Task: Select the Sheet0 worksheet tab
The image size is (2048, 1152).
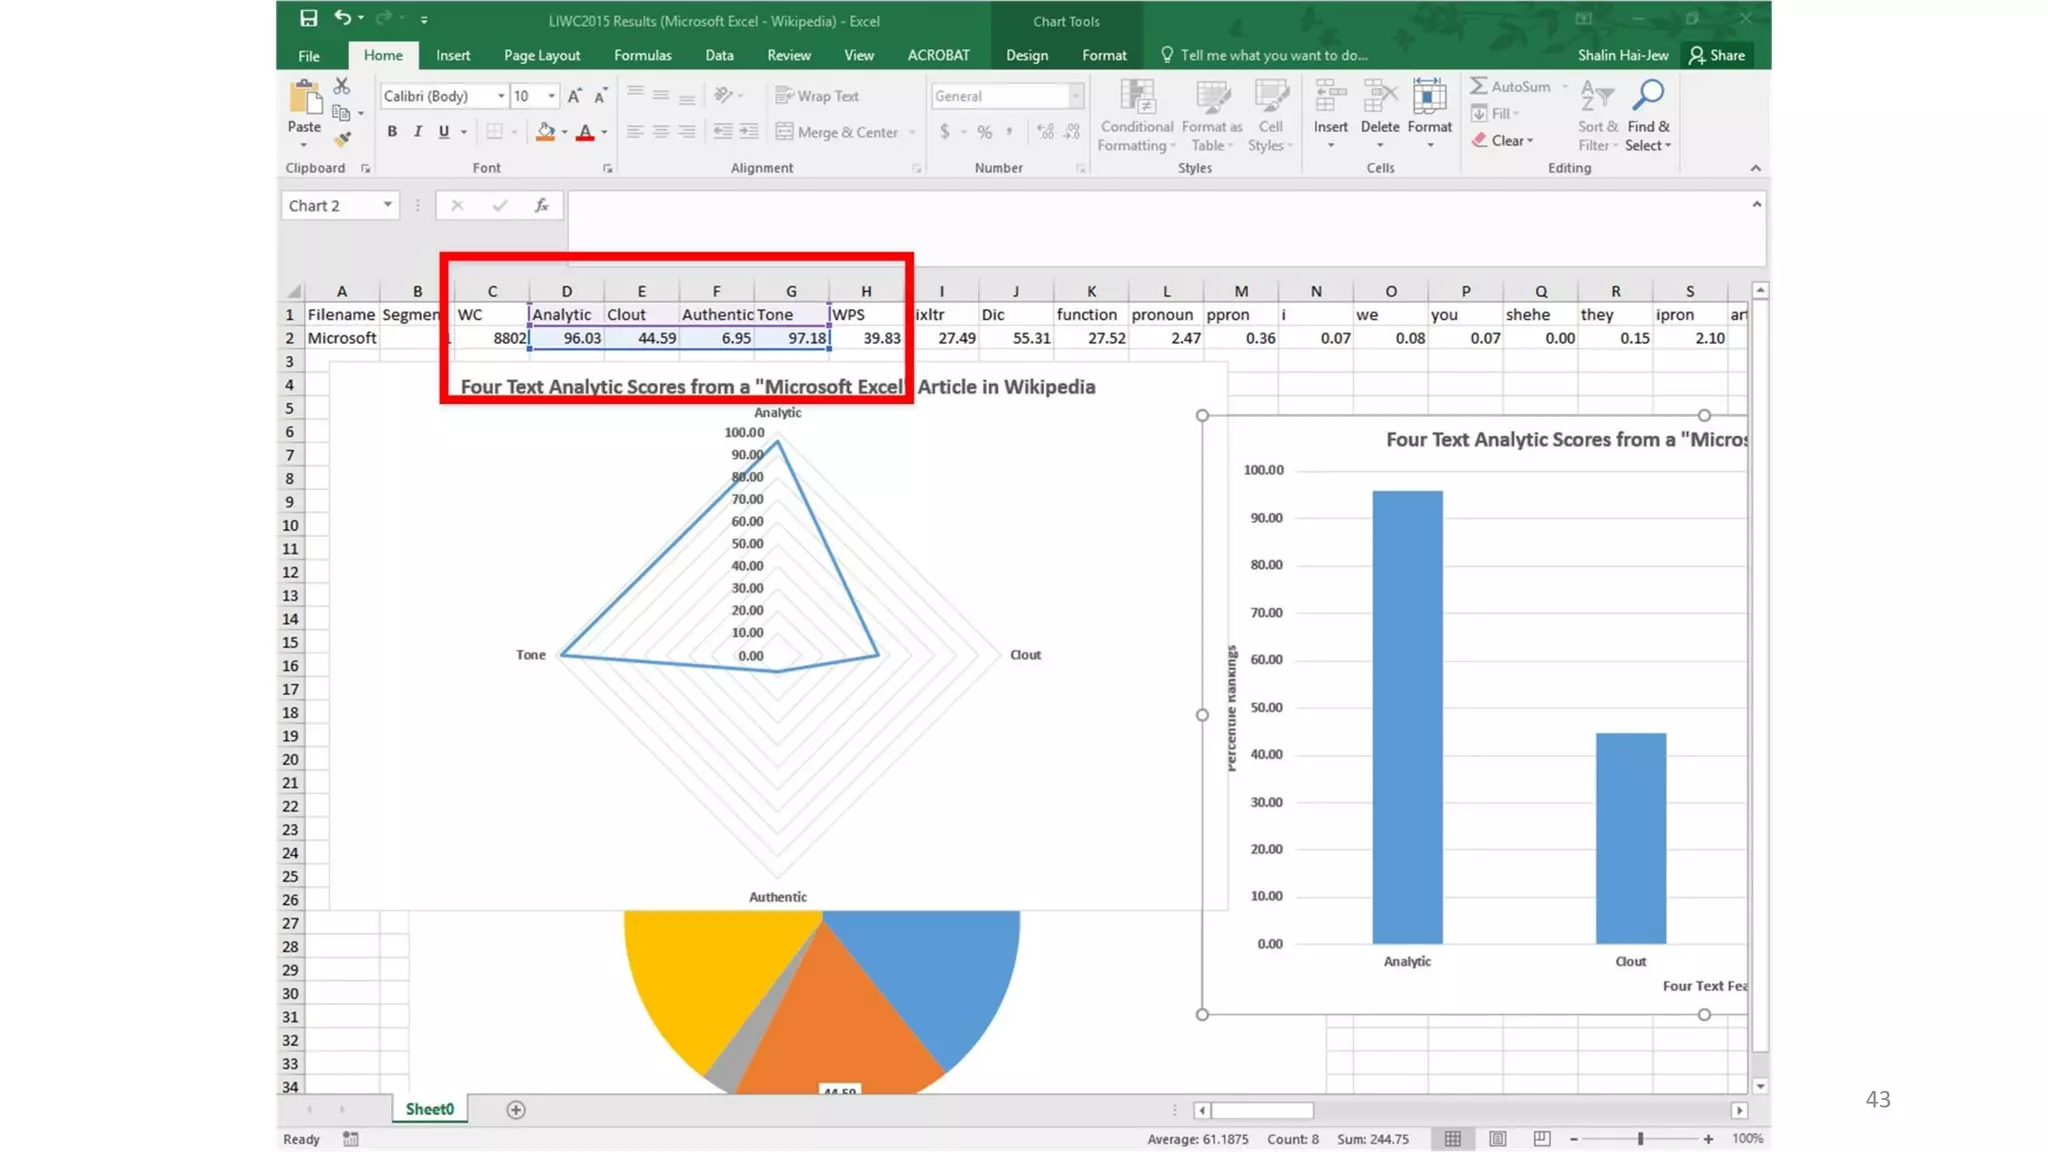Action: (x=429, y=1109)
